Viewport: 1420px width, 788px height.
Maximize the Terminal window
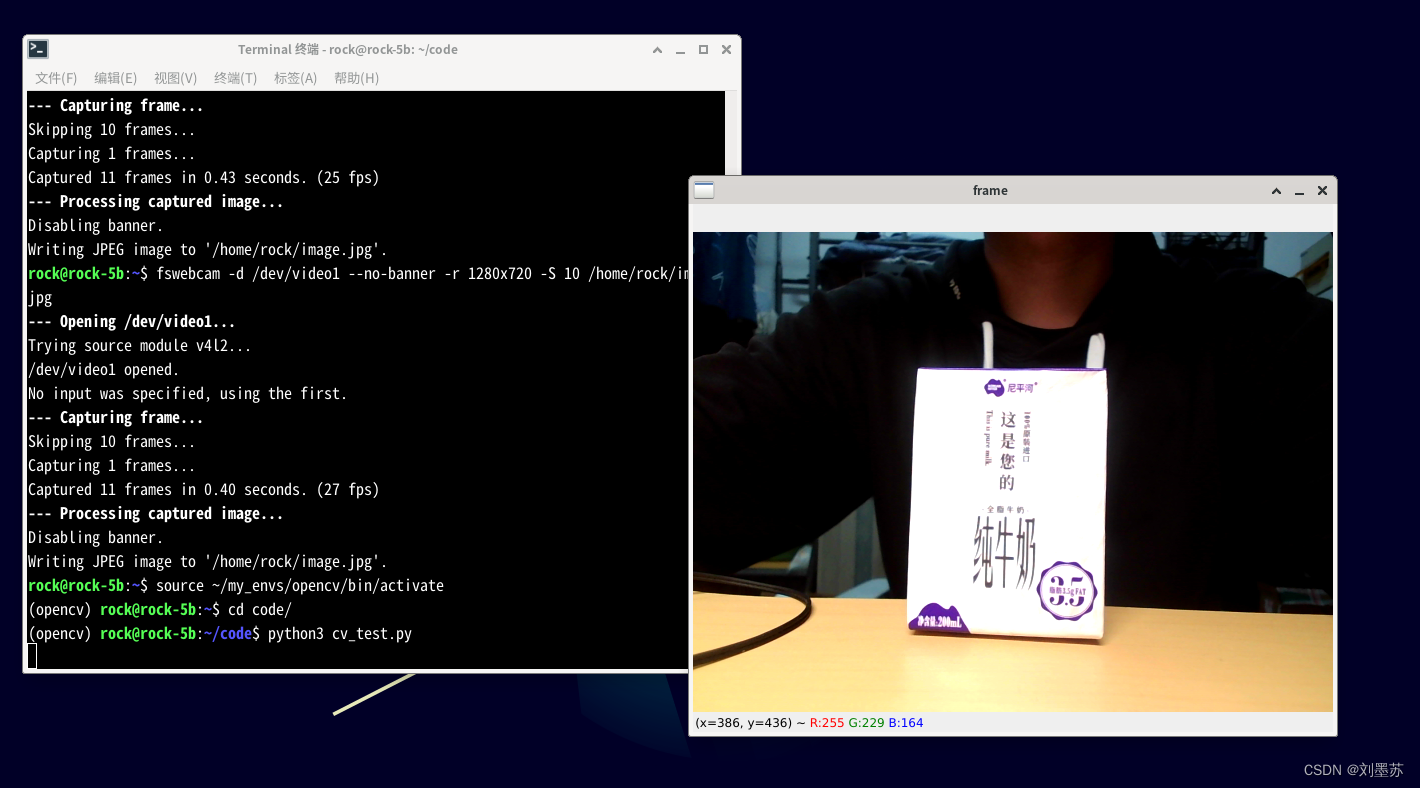point(703,50)
